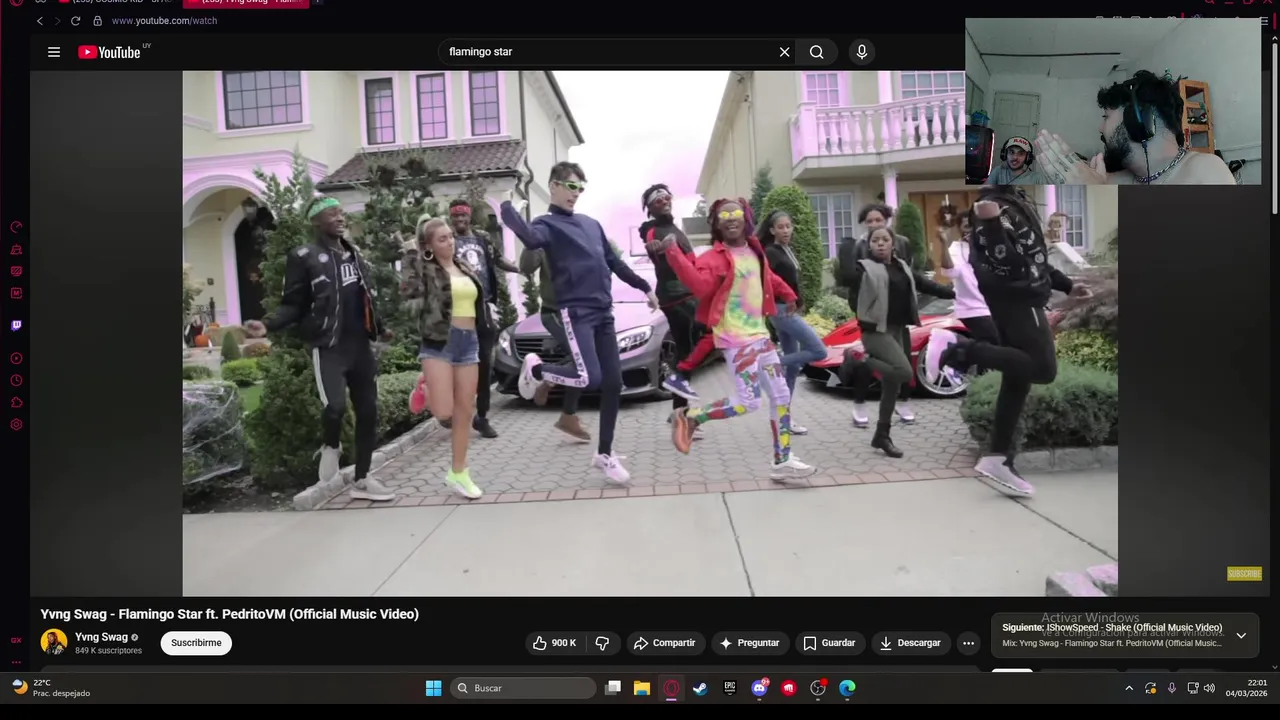
Task: Save video with the Guardar button
Action: tap(829, 643)
